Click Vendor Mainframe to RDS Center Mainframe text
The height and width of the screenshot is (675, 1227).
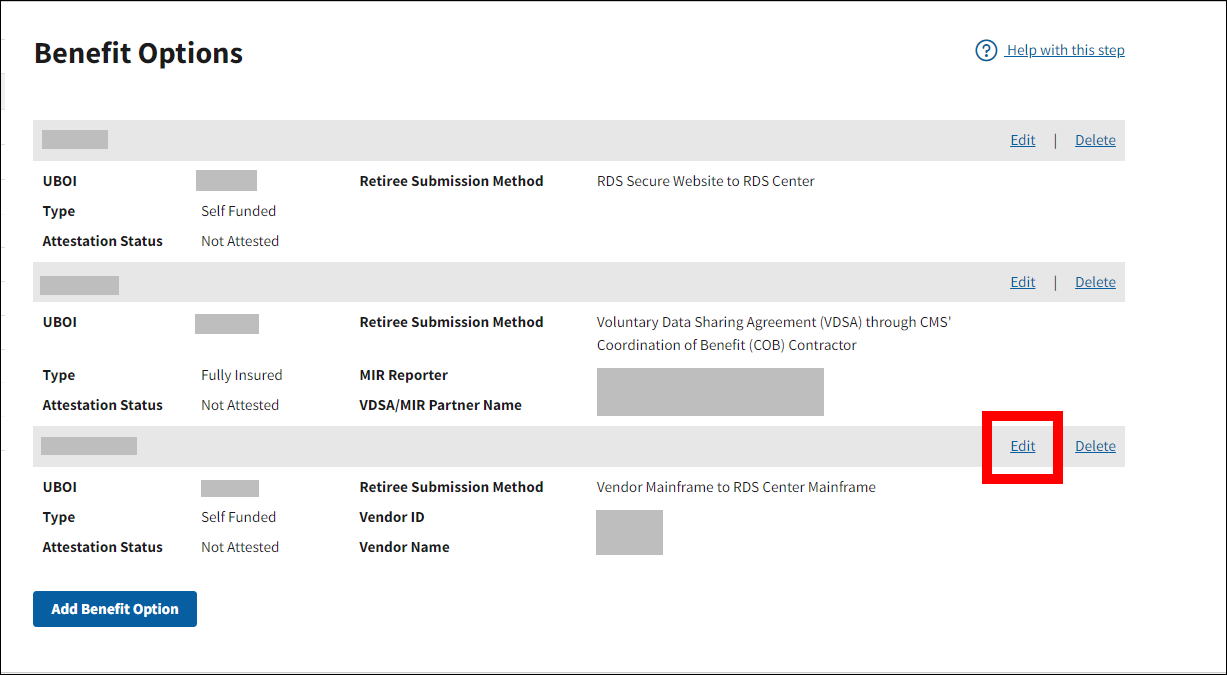coord(736,487)
